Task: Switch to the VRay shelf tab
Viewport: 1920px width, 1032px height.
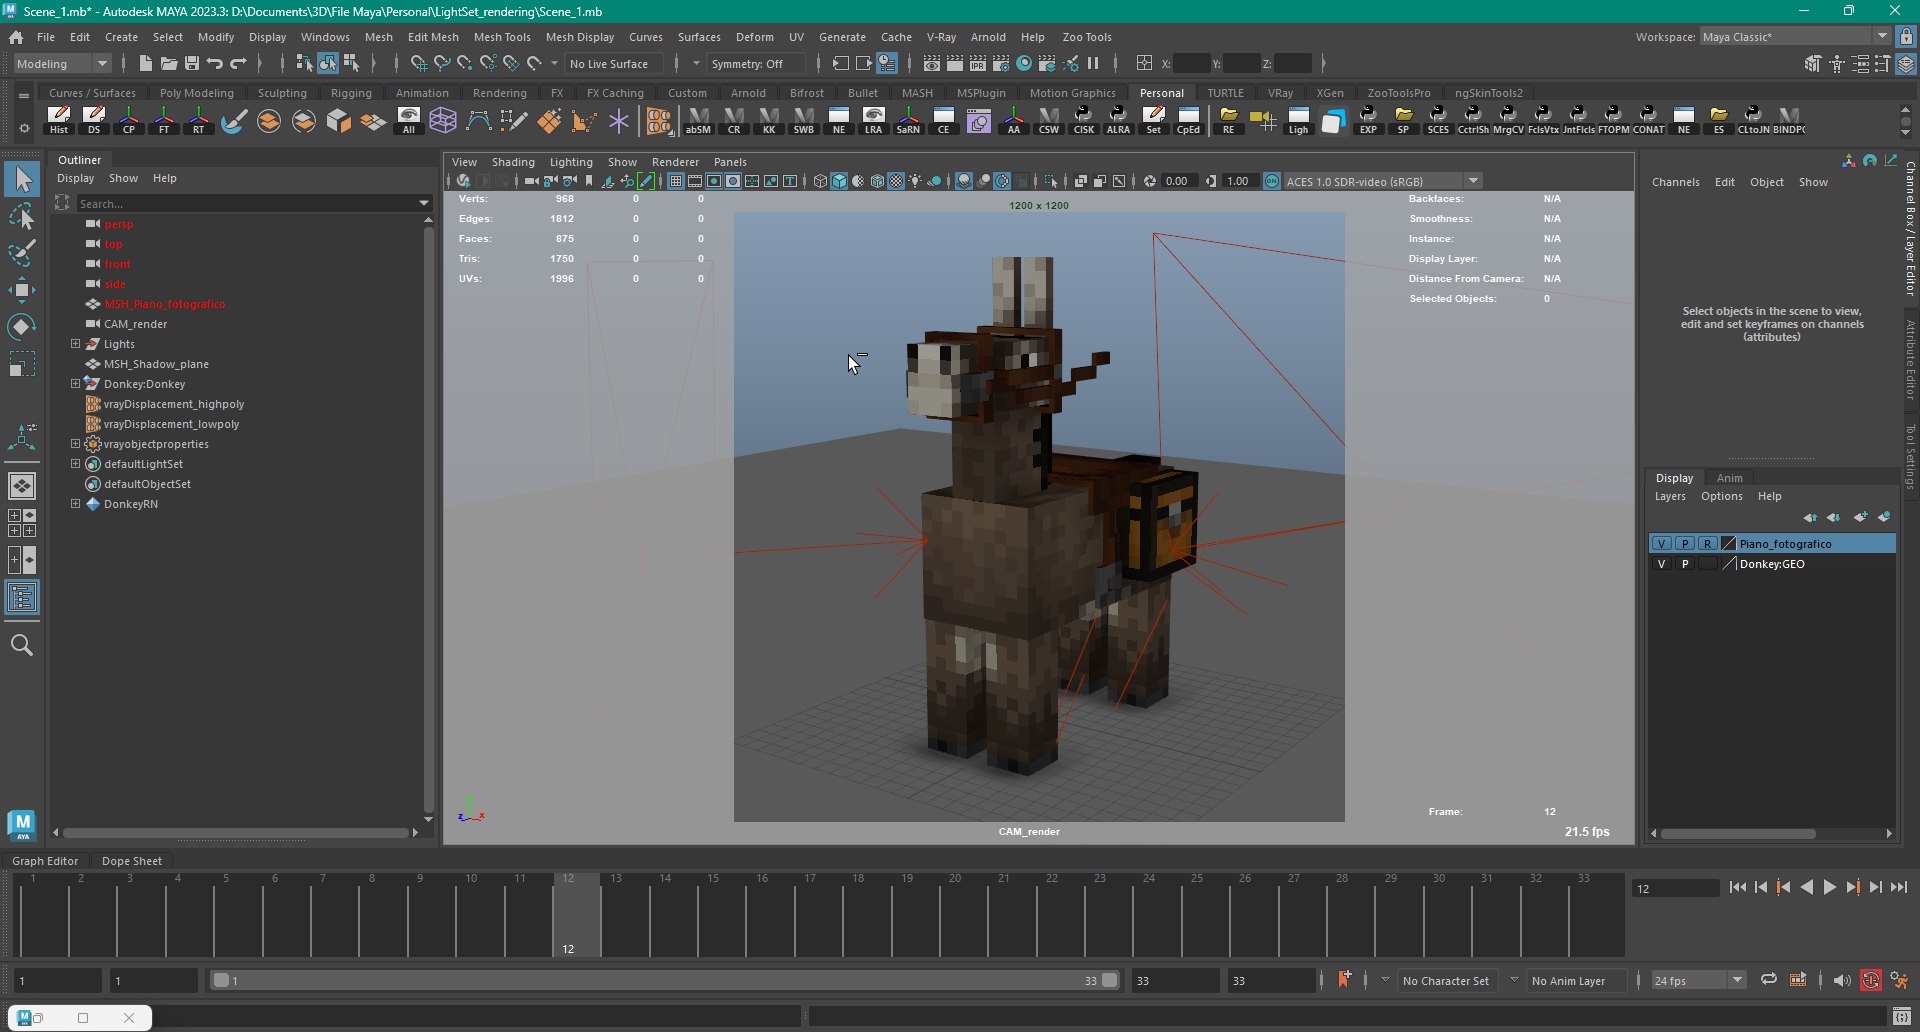Action: (x=1280, y=93)
